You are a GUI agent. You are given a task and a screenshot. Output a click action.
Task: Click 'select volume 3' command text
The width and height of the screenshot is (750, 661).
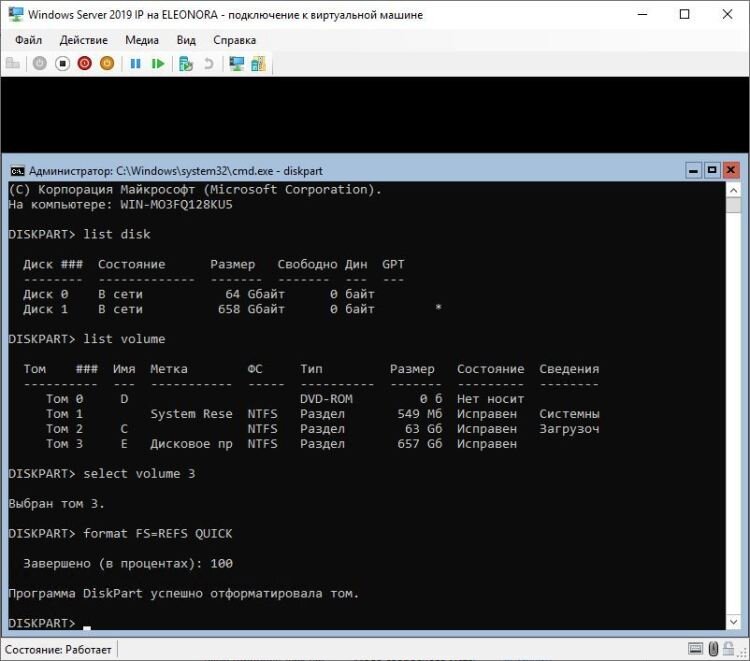click(x=139, y=474)
